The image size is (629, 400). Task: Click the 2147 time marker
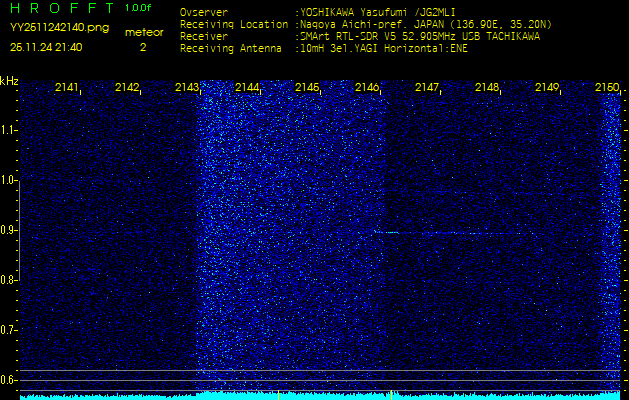click(427, 87)
